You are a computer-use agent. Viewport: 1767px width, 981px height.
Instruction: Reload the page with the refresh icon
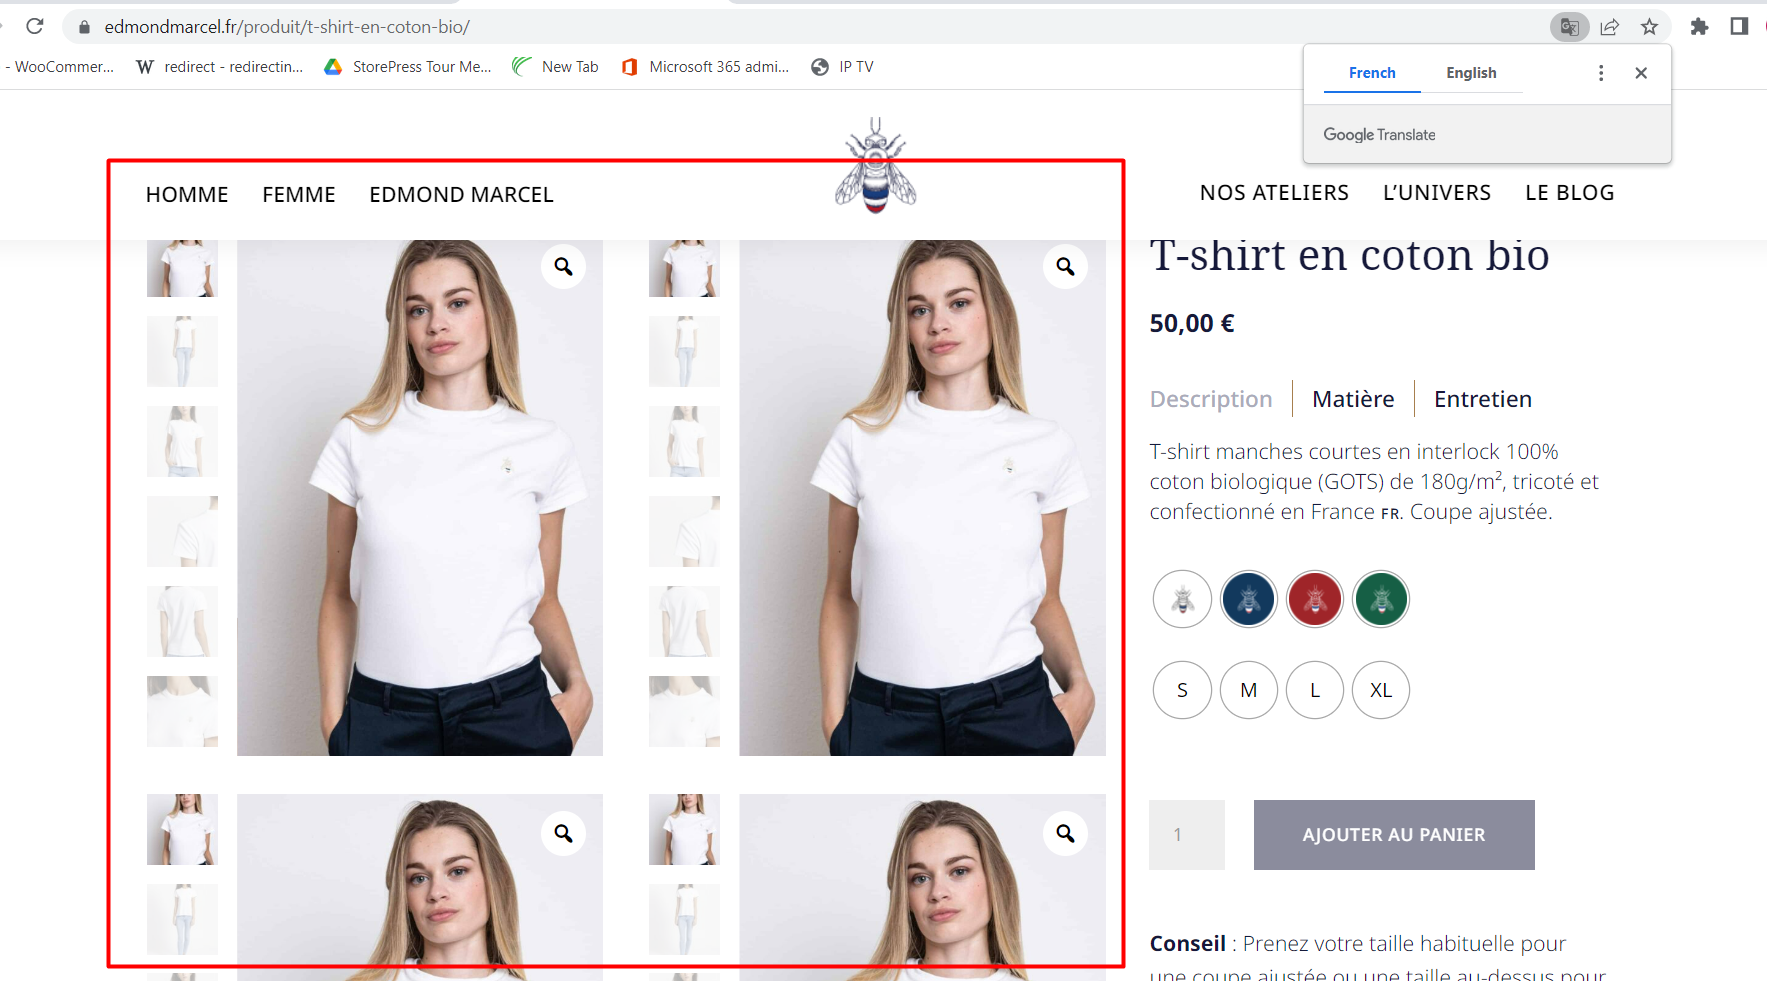35,26
